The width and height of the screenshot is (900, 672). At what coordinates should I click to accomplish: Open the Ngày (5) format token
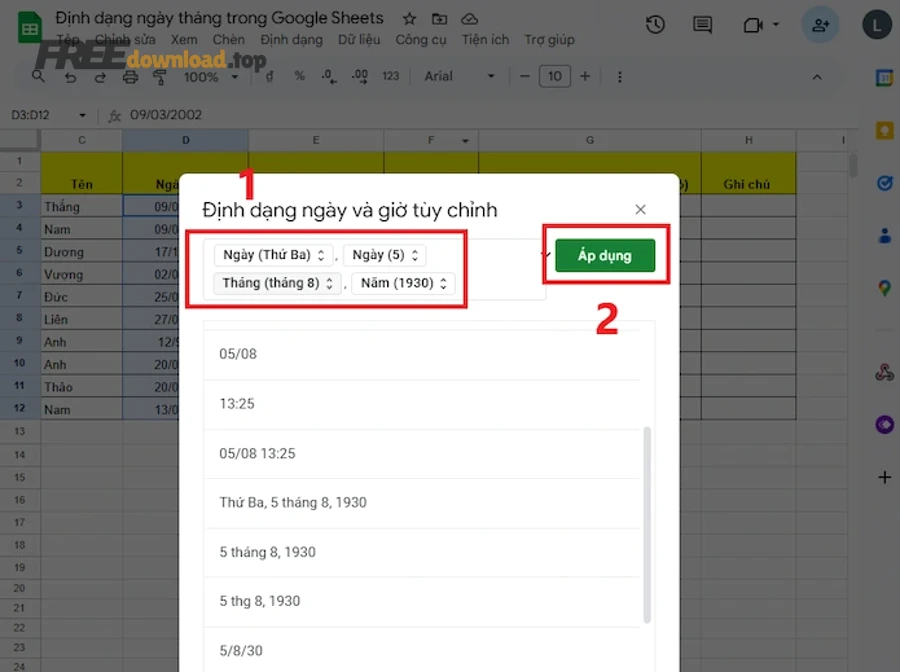click(385, 255)
